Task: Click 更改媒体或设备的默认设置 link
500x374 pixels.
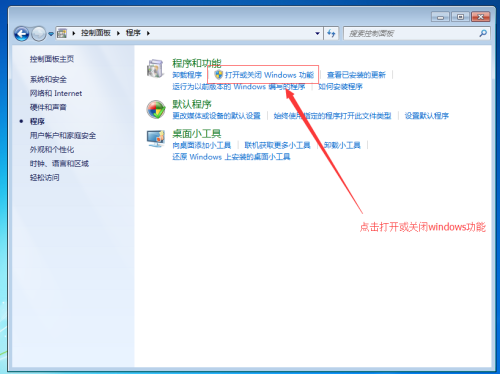Action: coord(216,116)
